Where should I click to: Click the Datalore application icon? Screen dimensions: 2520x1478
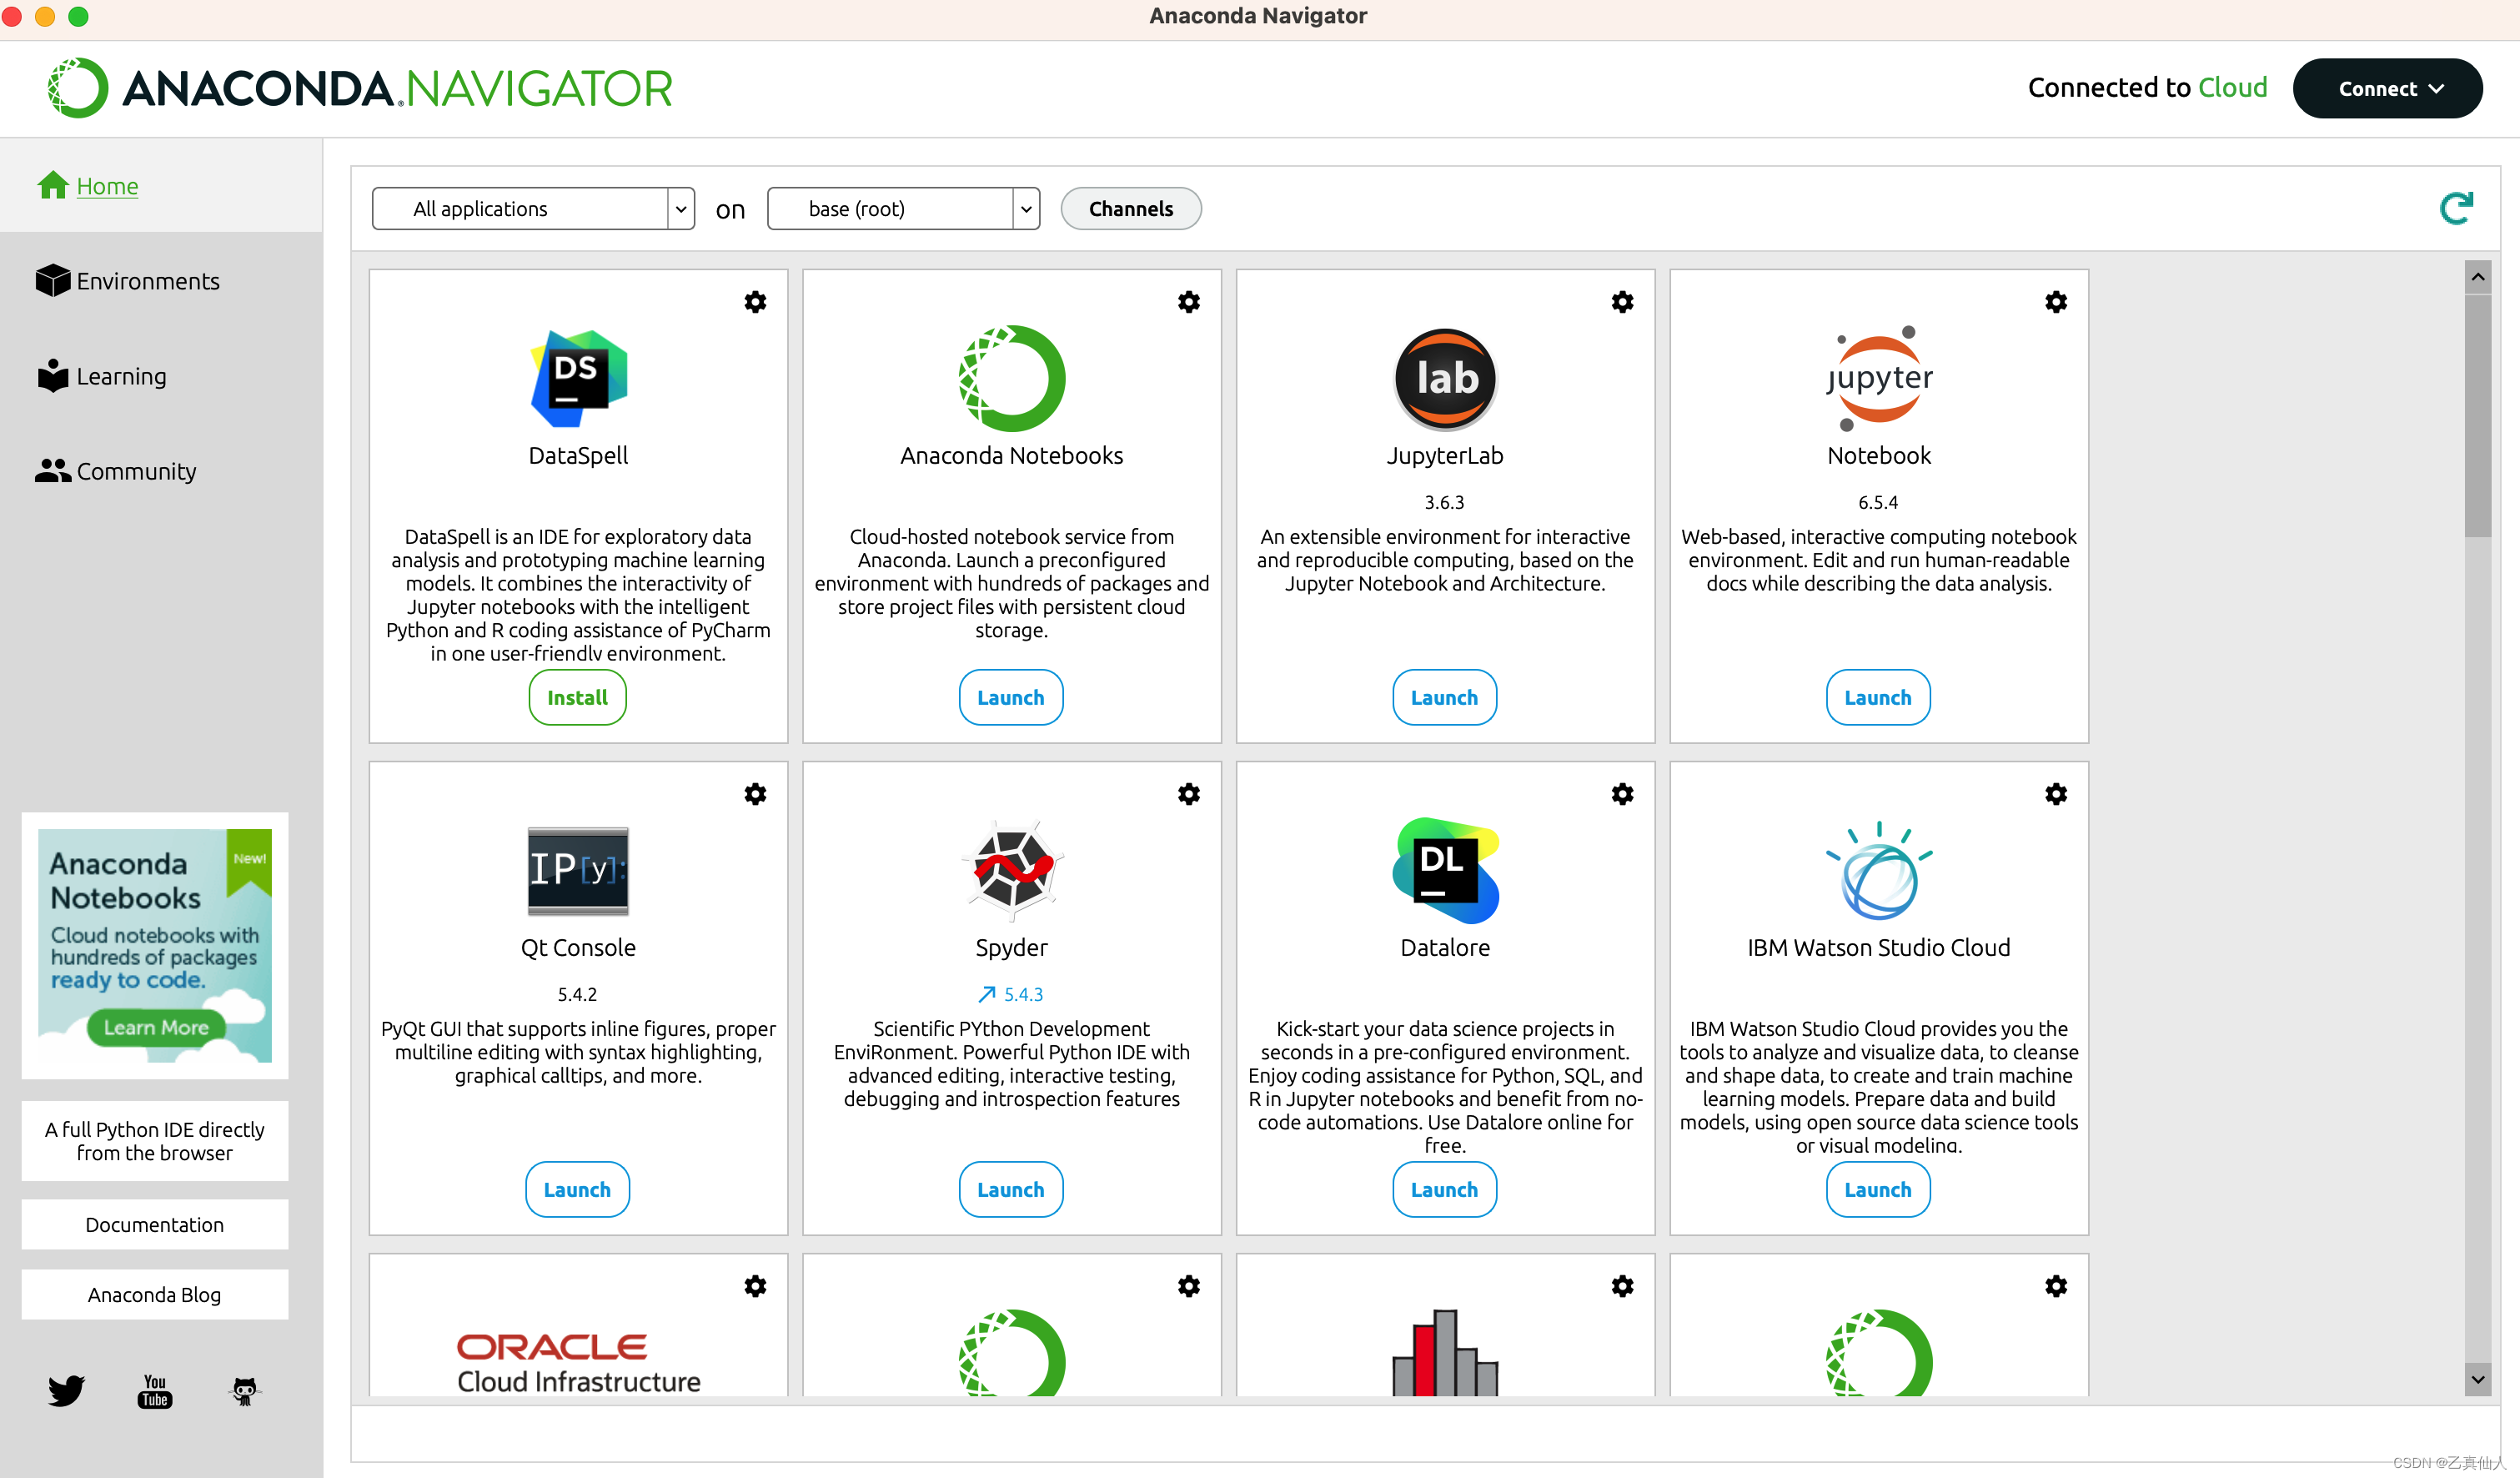pos(1443,867)
